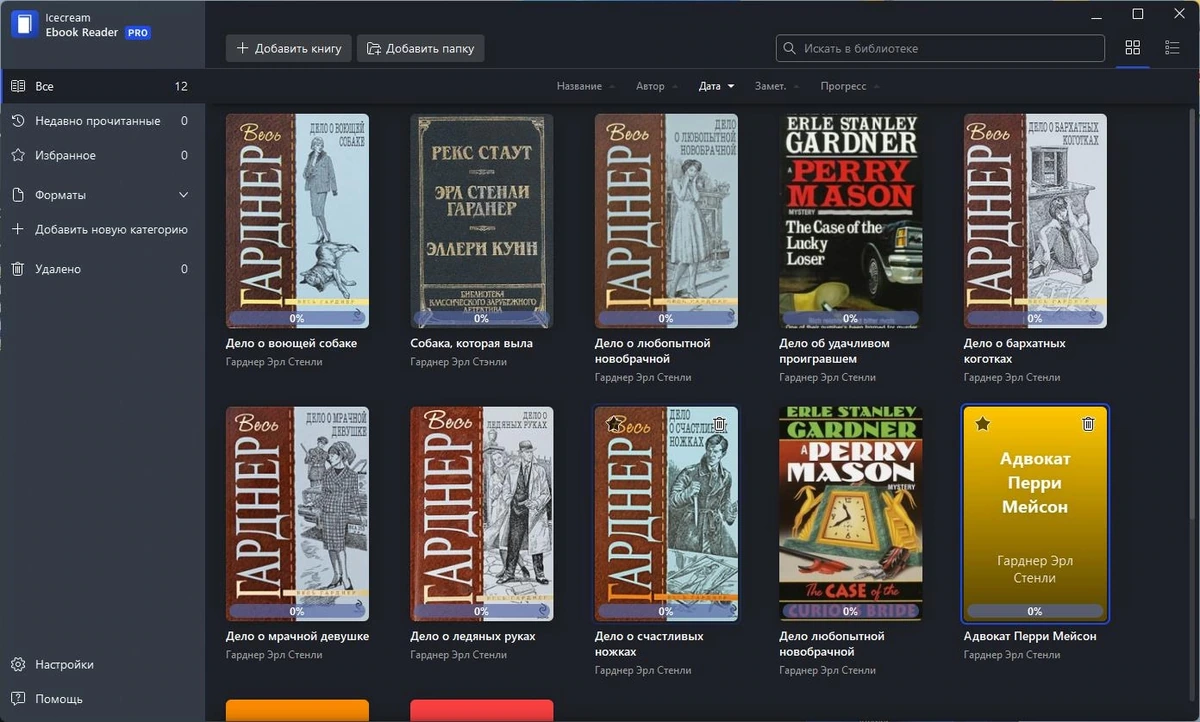The height and width of the screenshot is (722, 1200).
Task: Click the trash icon next to 'Удалено'
Action: 18,269
